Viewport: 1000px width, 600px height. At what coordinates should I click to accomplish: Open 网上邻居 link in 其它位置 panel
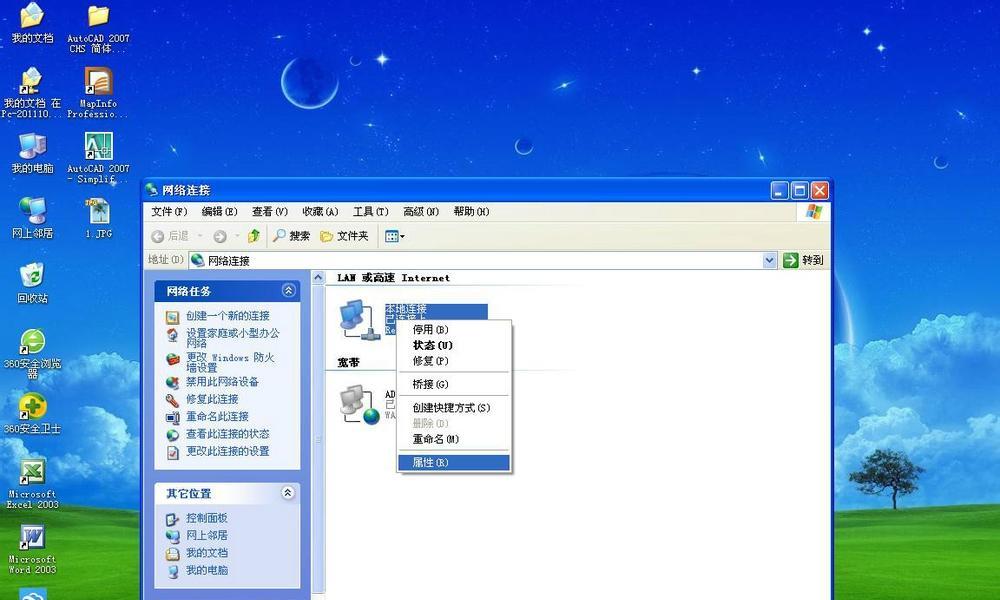207,536
